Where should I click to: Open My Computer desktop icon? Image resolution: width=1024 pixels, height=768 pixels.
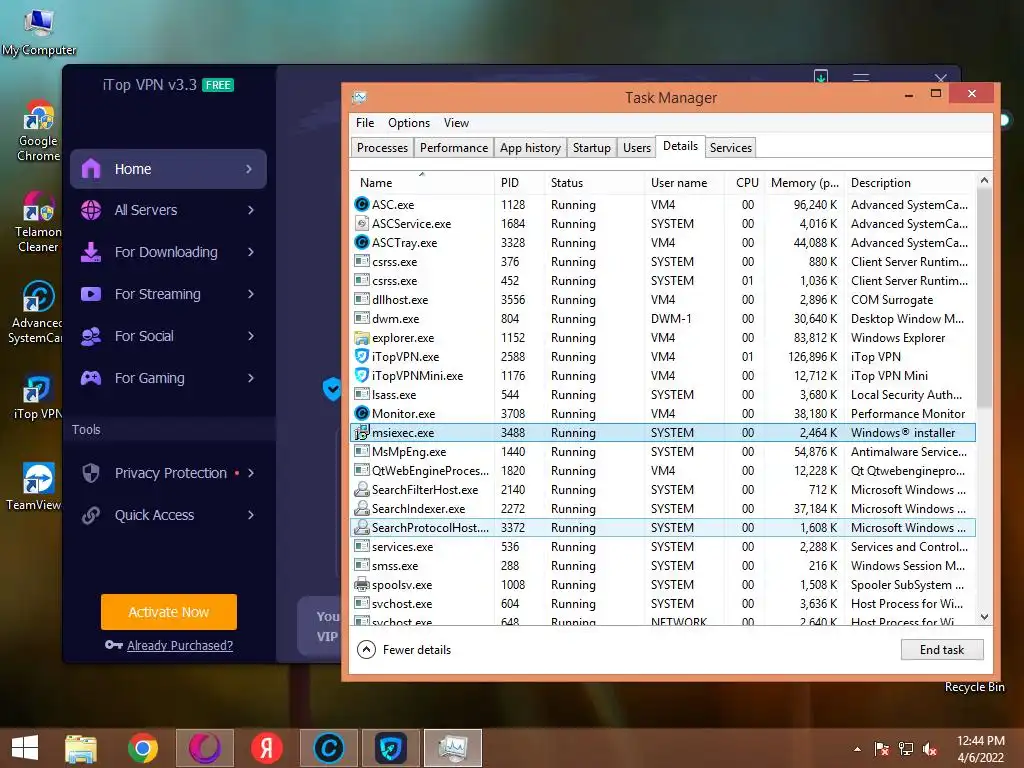pos(39,33)
